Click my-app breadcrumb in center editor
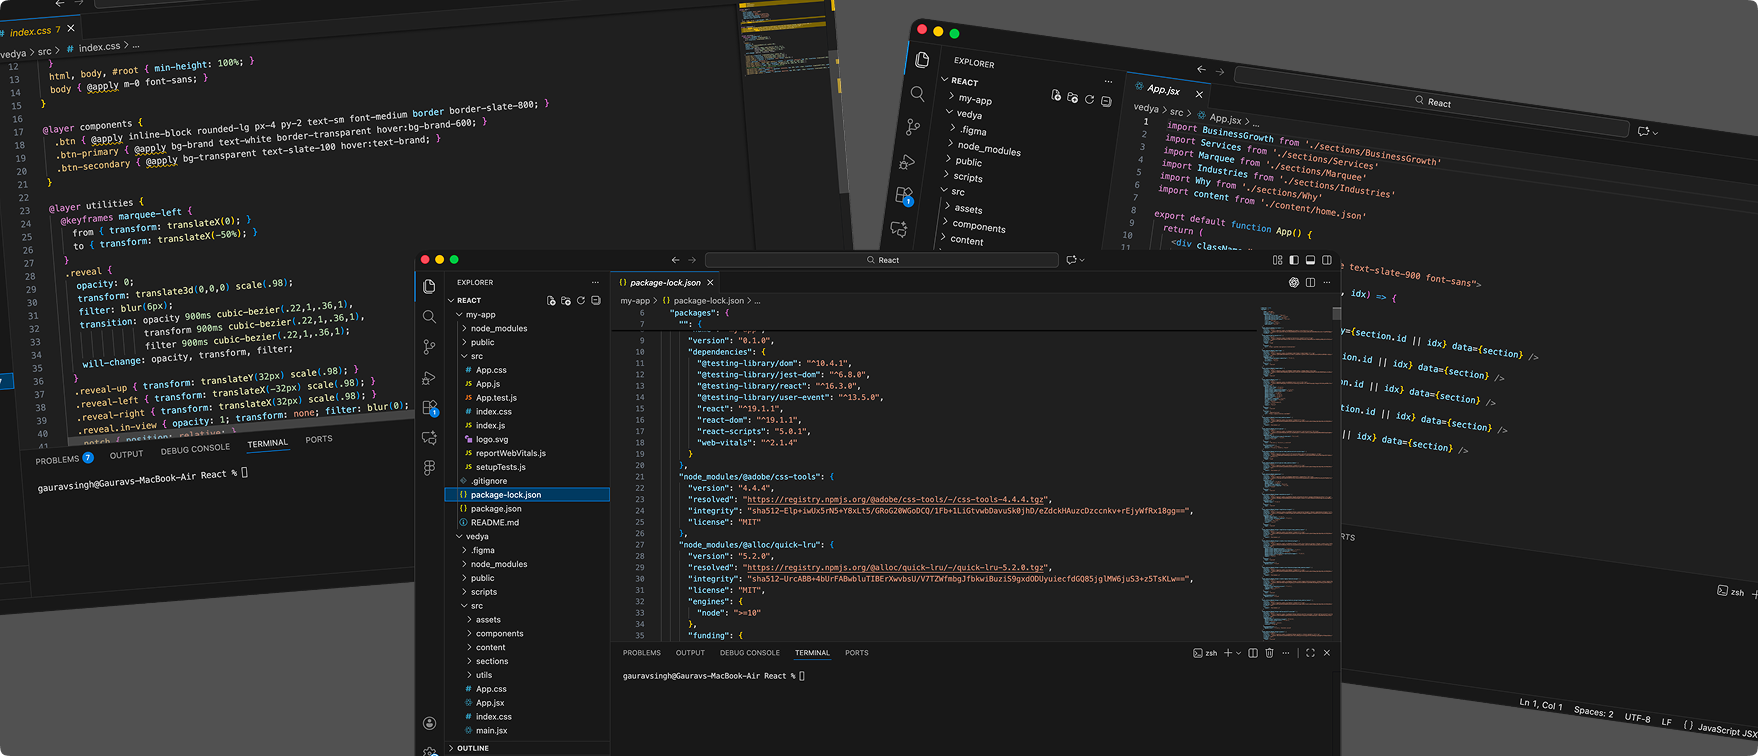This screenshot has width=1758, height=756. pos(635,300)
